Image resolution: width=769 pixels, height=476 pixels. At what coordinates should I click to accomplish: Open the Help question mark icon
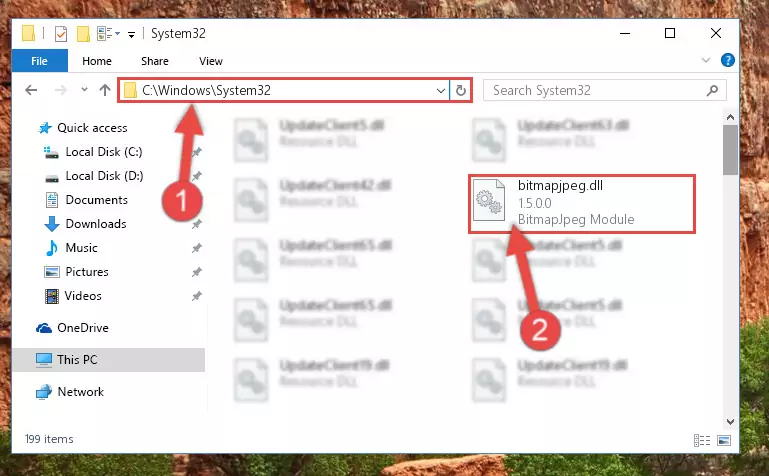tap(727, 60)
